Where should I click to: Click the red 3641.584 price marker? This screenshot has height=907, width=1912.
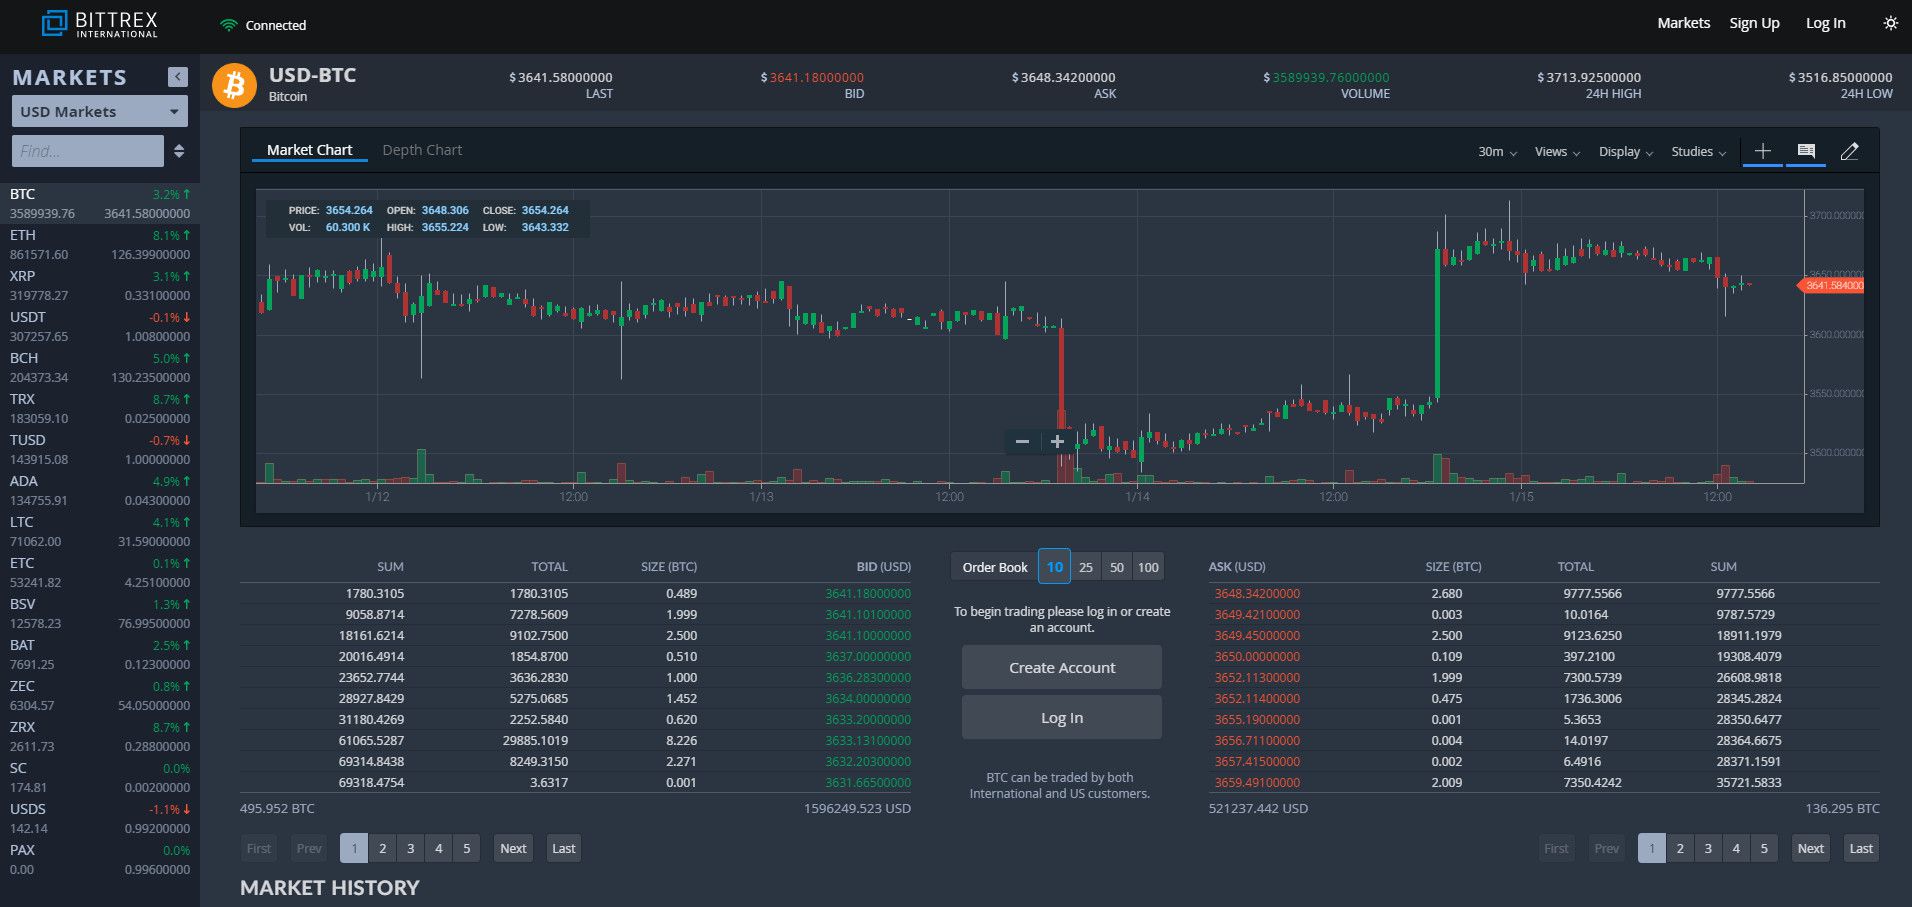click(x=1832, y=286)
